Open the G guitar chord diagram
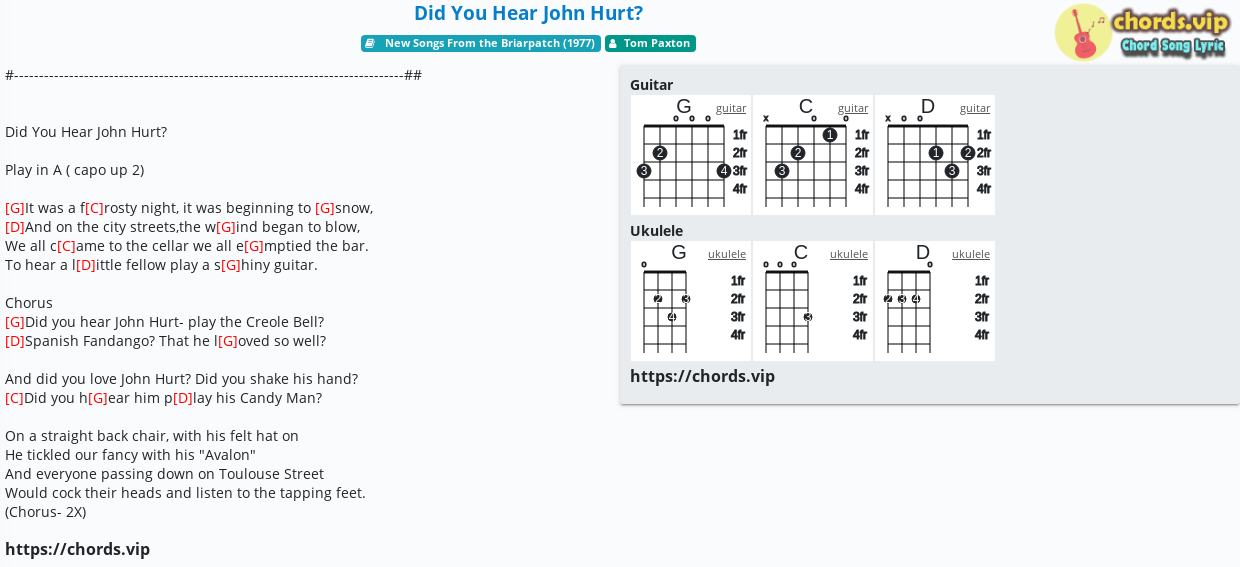The width and height of the screenshot is (1240, 567). [691, 155]
